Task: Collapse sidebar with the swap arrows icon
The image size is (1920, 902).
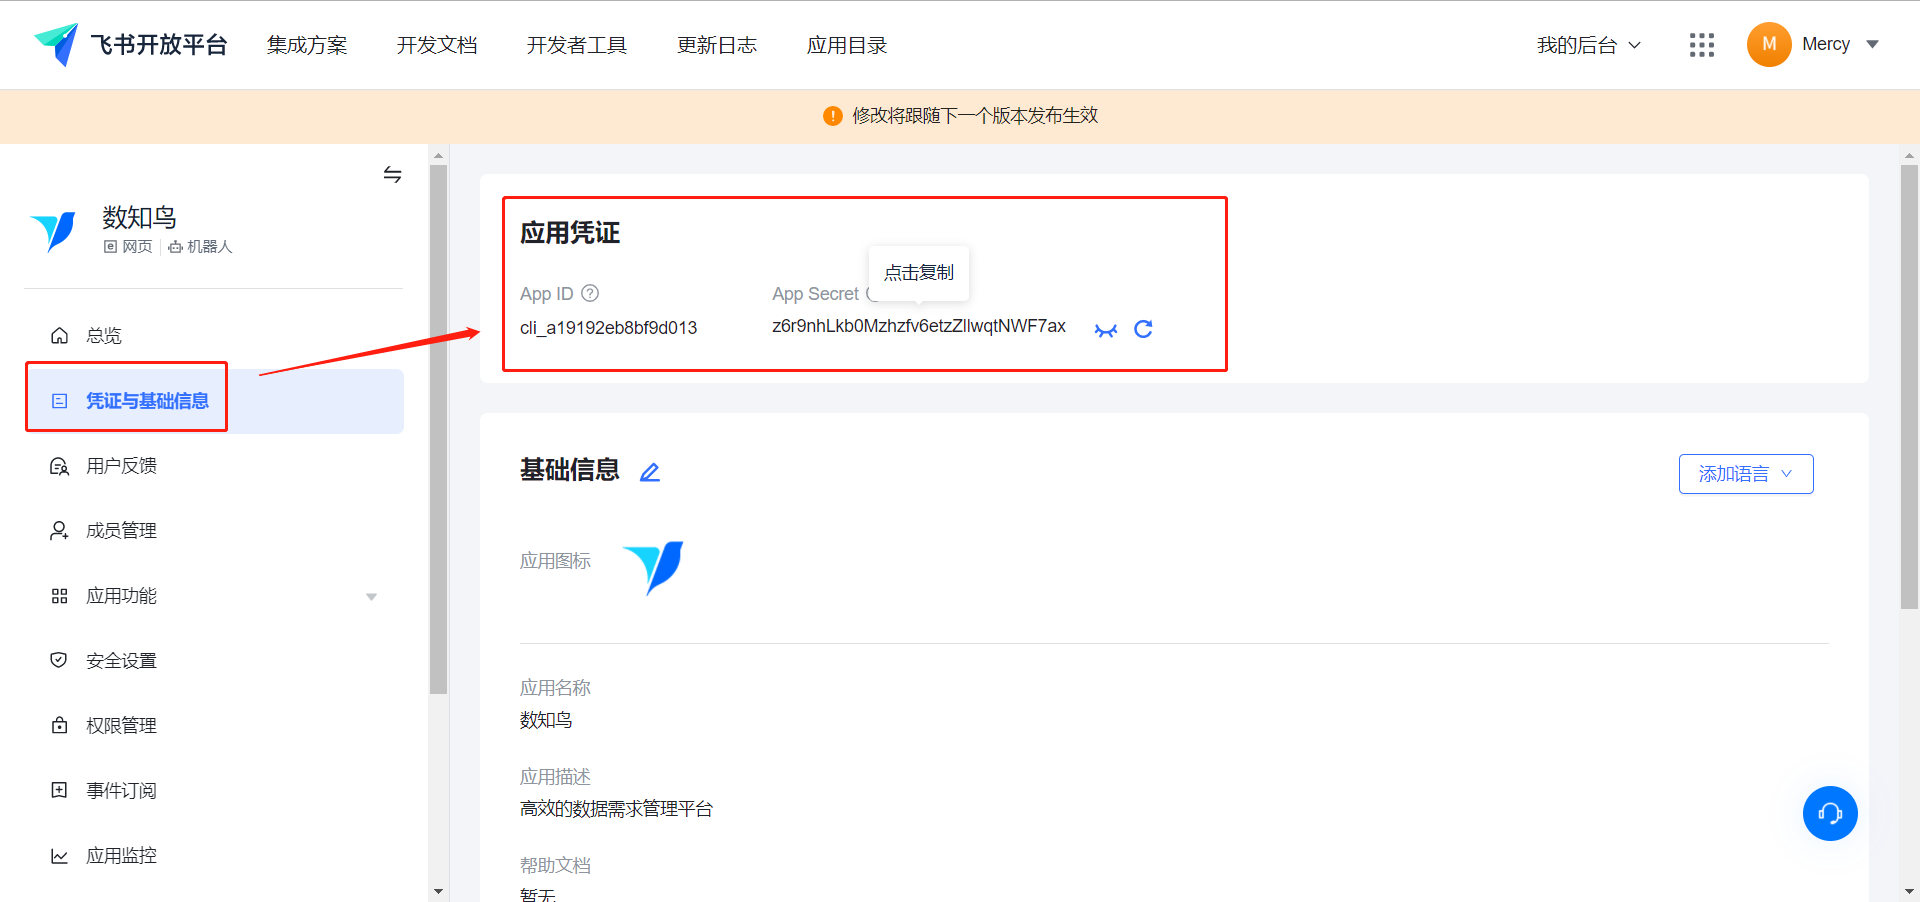Action: coord(393,175)
